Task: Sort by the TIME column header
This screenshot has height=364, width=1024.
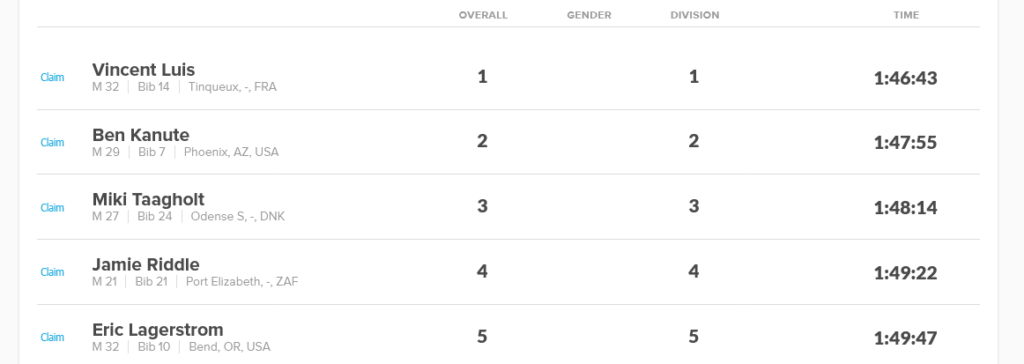Action: (906, 15)
